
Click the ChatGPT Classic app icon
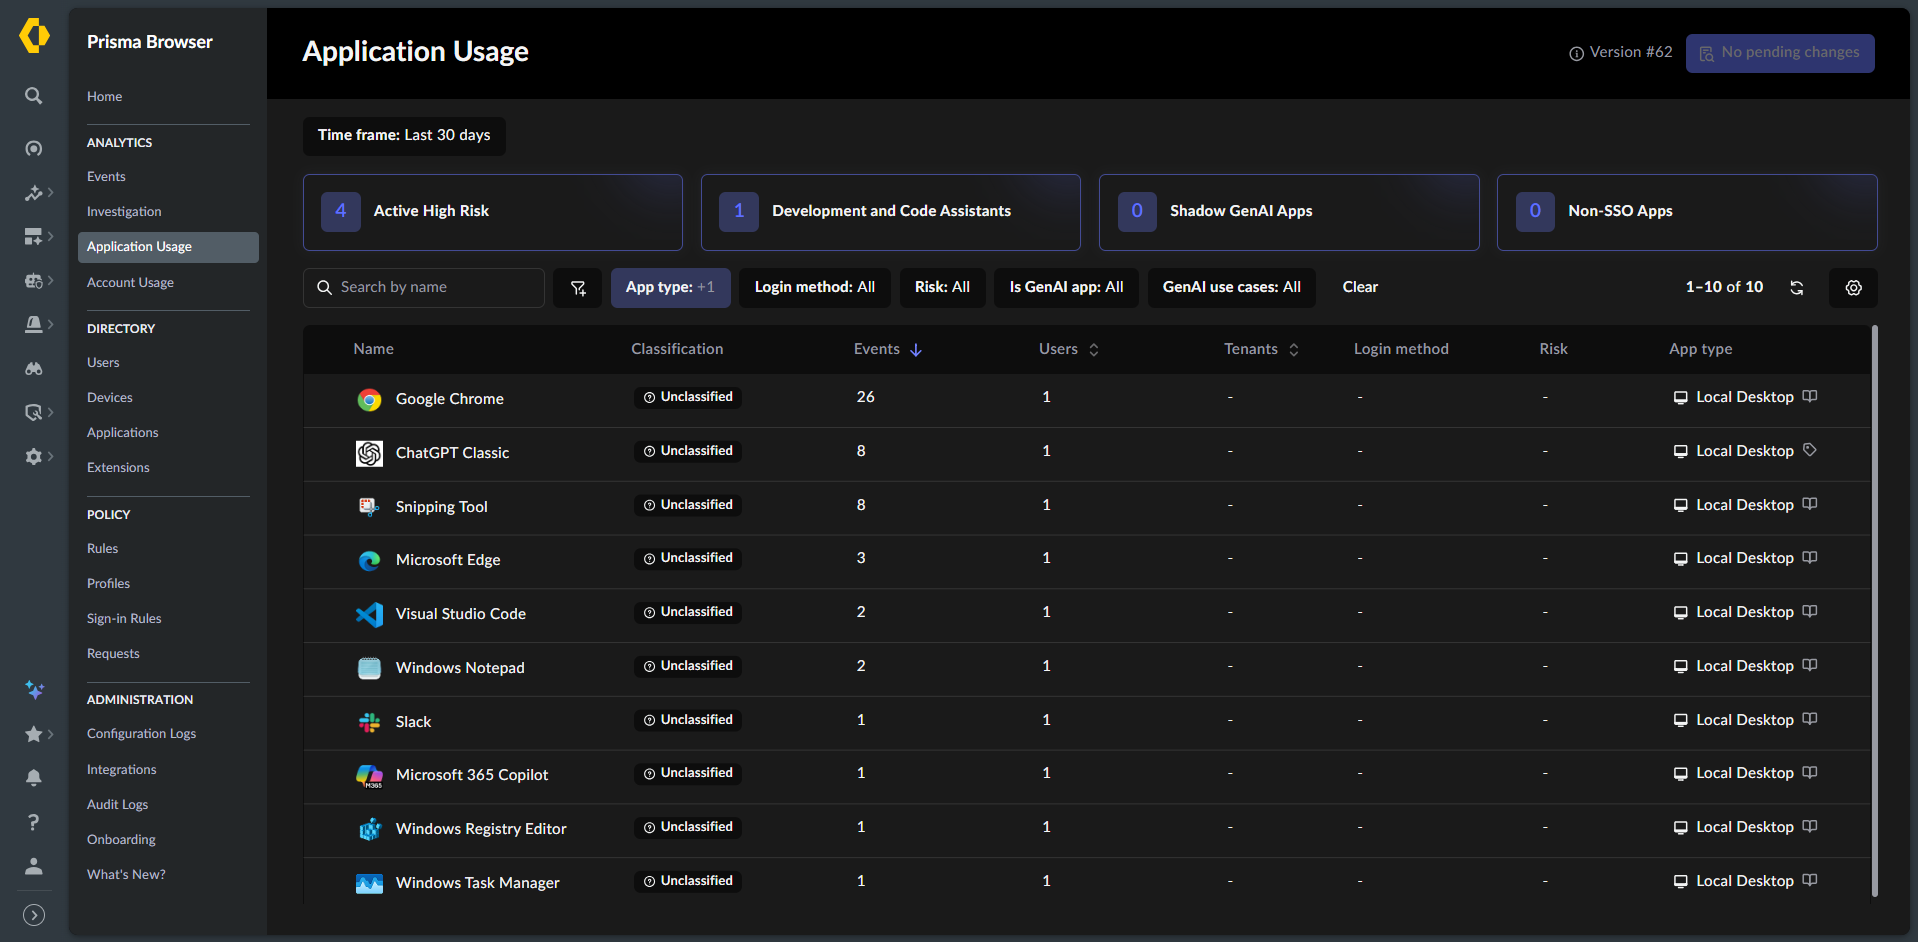point(369,454)
